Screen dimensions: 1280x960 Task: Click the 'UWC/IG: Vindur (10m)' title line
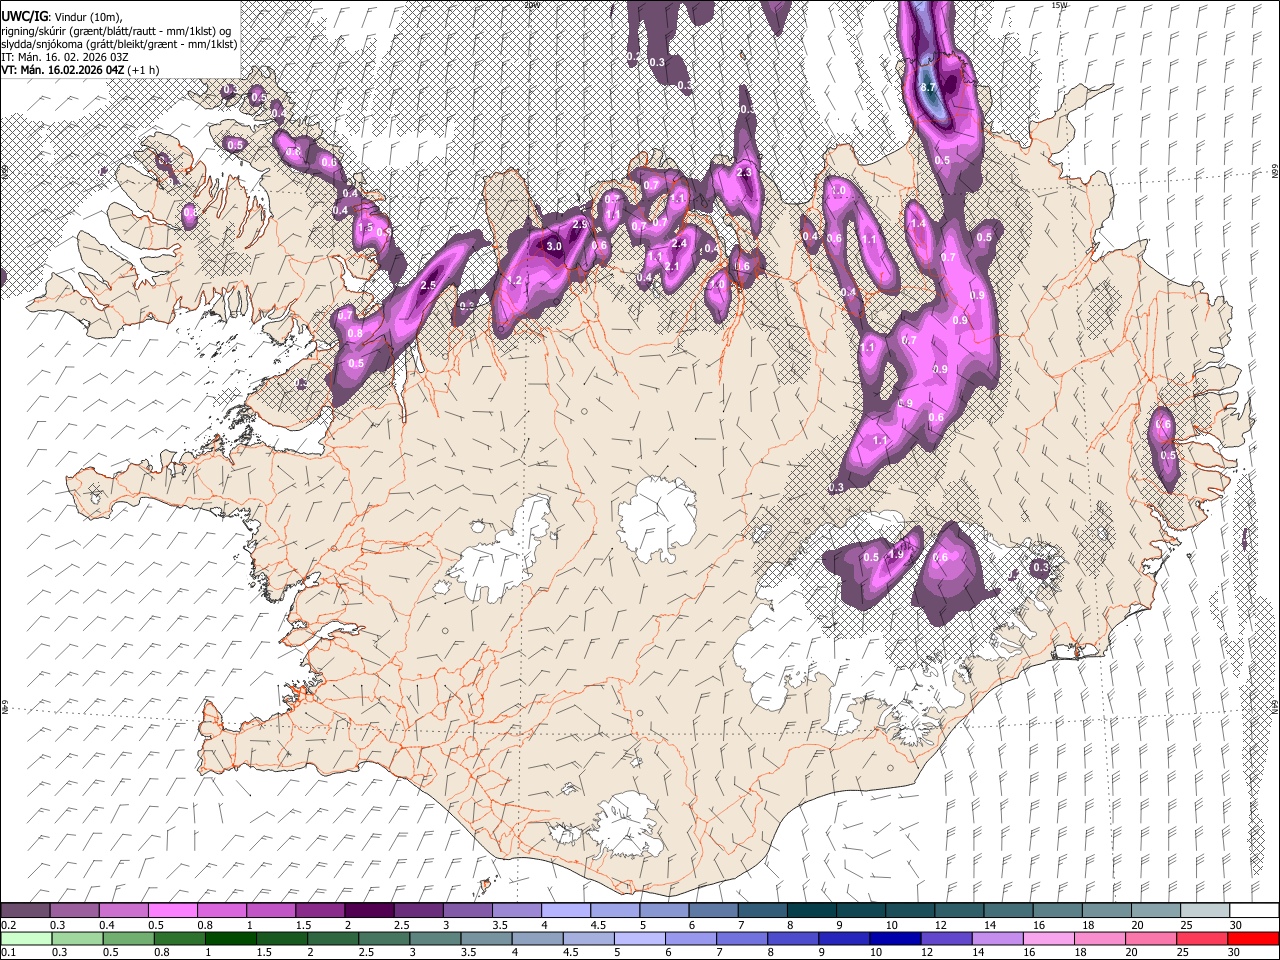click(60, 16)
